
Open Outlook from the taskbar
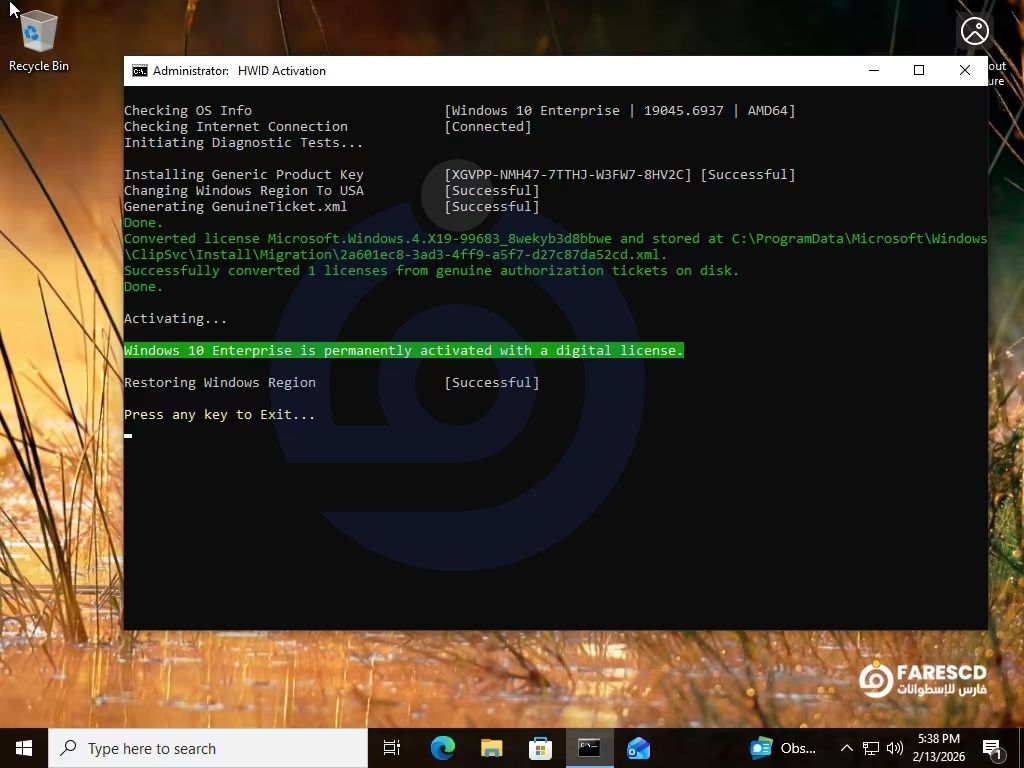[638, 748]
